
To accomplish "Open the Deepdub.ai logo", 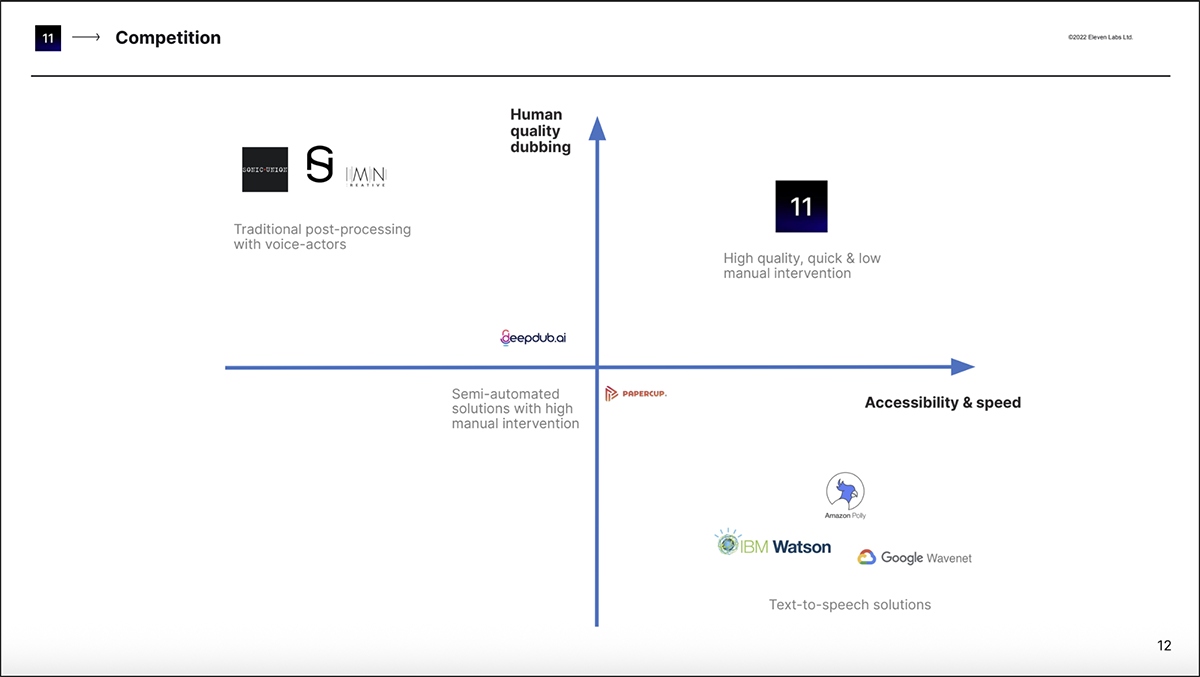I will pos(532,337).
